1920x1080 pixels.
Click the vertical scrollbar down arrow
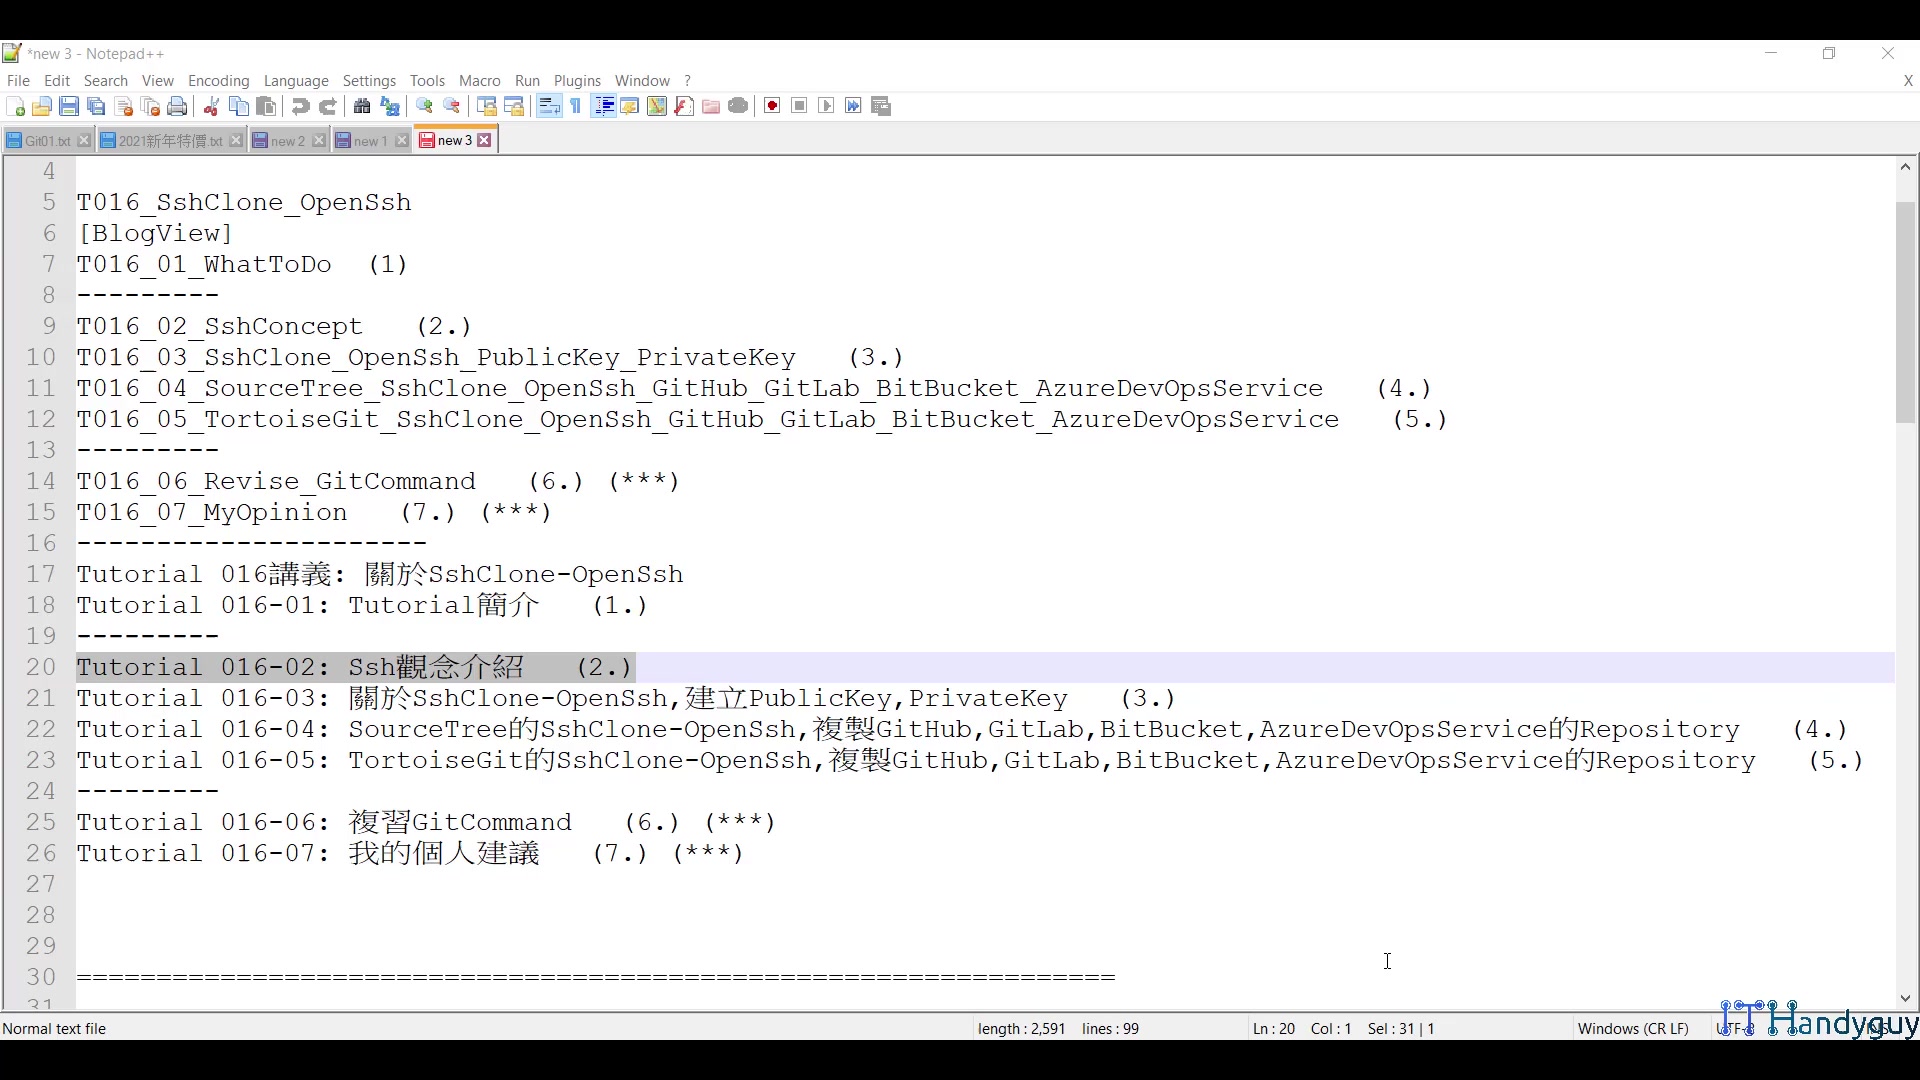click(1905, 998)
